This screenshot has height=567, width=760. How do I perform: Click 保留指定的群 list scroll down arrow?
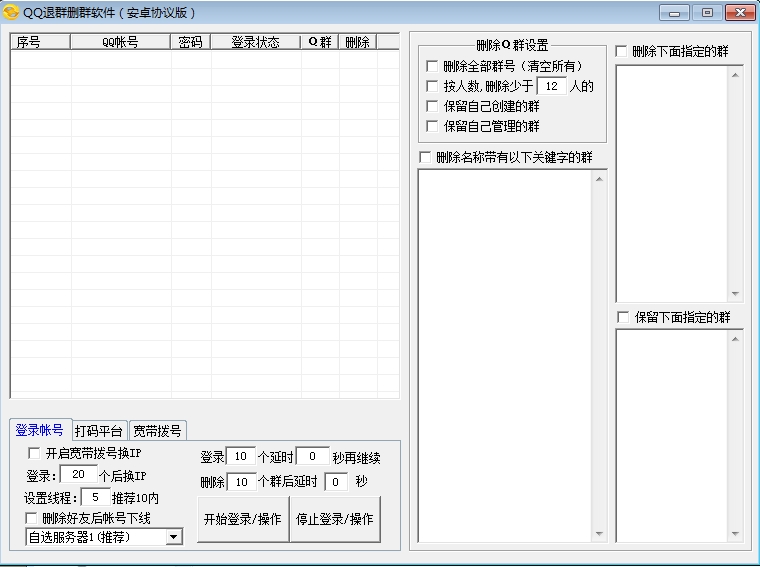tap(735, 534)
